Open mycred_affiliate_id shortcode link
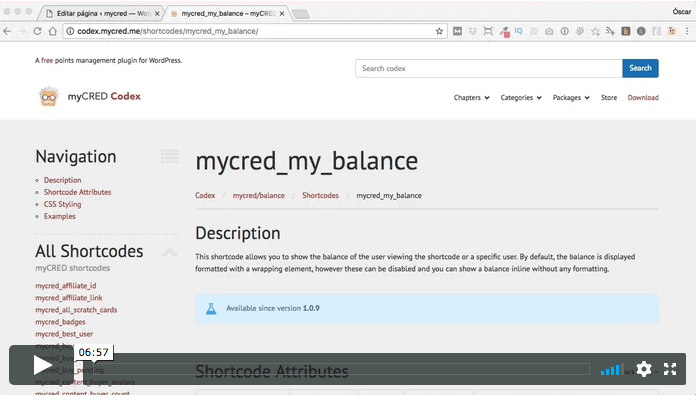This screenshot has width=700, height=400. [x=66, y=286]
